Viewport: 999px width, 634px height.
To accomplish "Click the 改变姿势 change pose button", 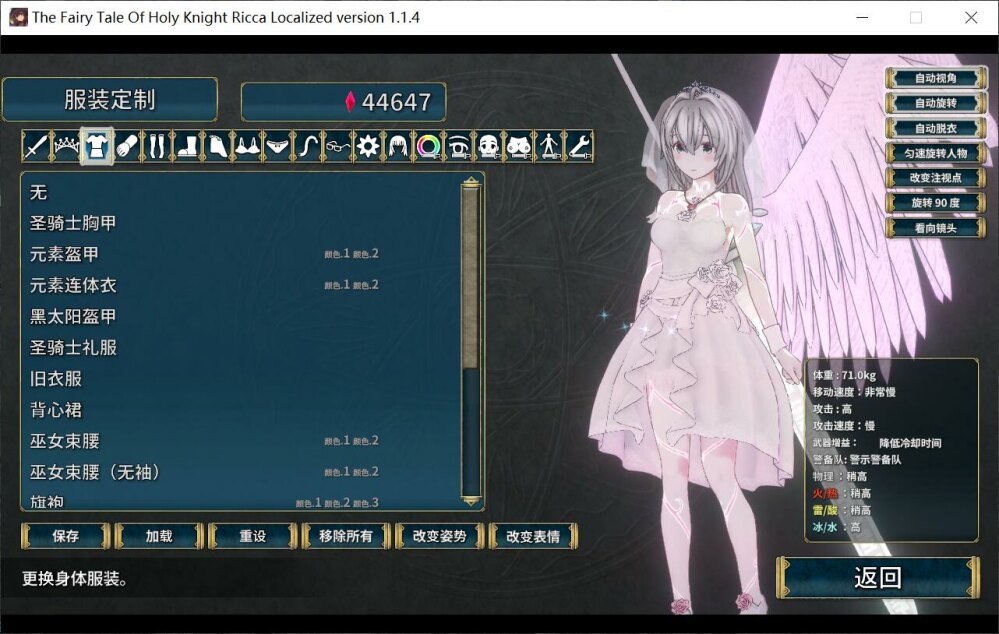I will point(440,536).
